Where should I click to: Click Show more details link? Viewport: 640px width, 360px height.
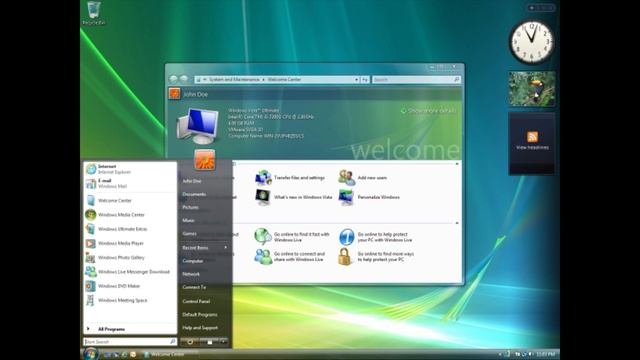[x=429, y=111]
